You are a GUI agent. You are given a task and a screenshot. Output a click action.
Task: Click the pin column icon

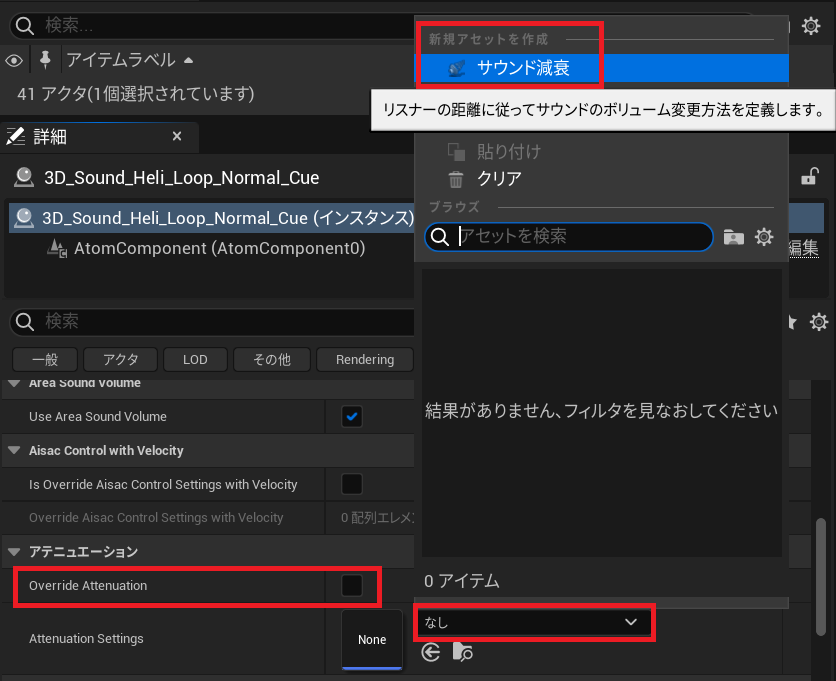[x=45, y=60]
